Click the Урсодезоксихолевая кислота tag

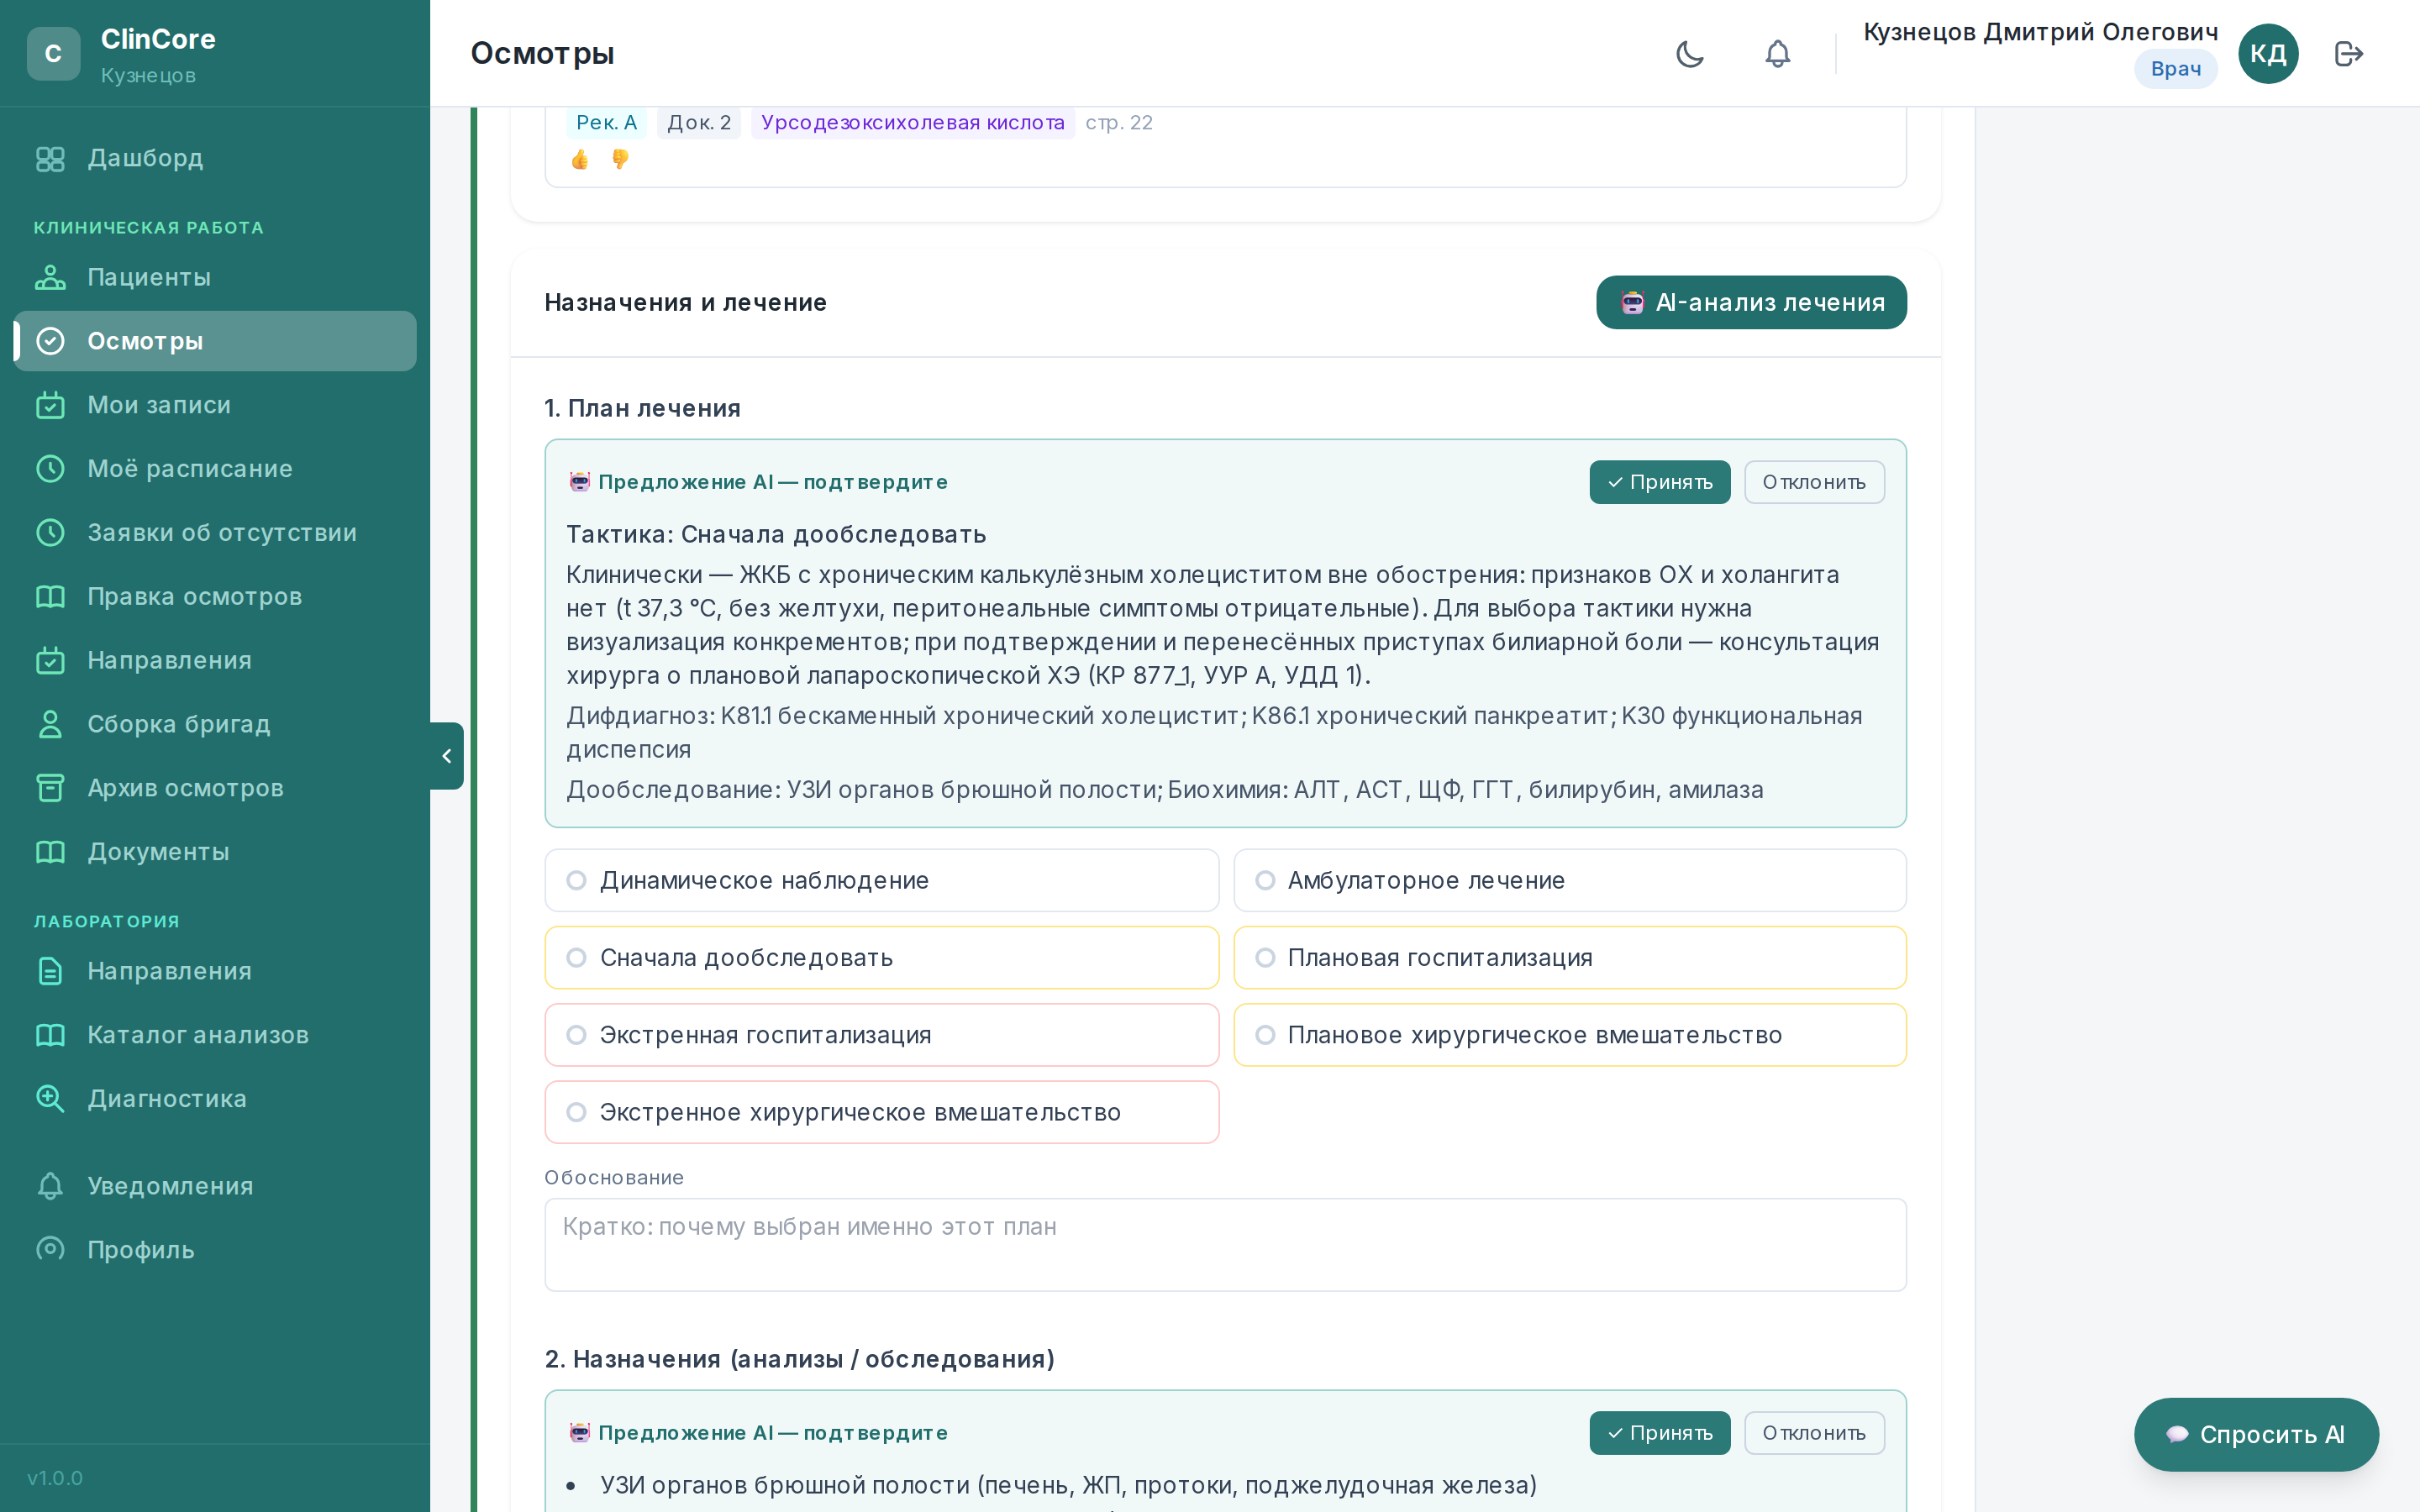click(912, 123)
